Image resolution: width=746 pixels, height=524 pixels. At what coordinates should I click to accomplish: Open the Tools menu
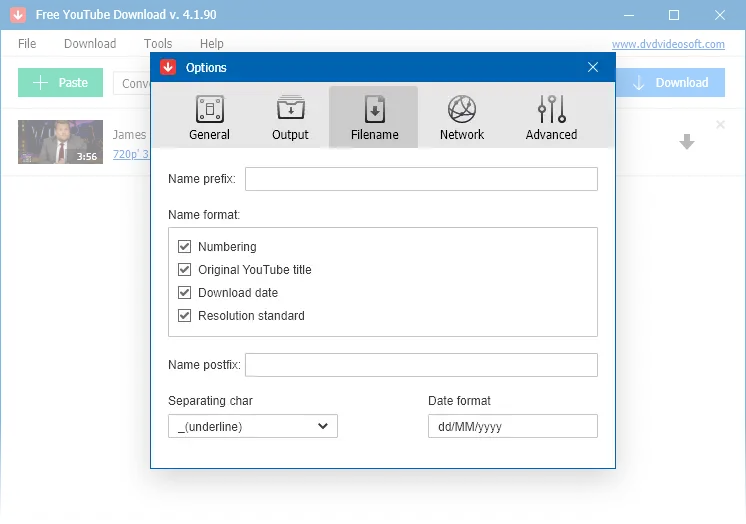click(158, 44)
